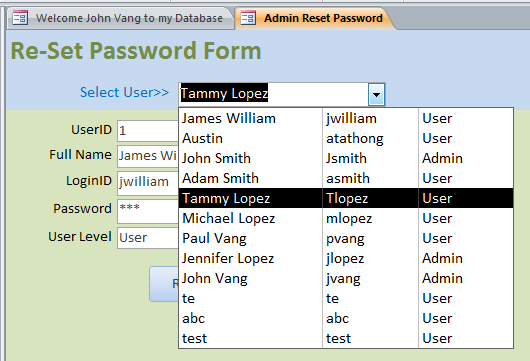Click form icon on Admin Reset Password tab
Viewport: 530px width, 361px height.
click(248, 18)
